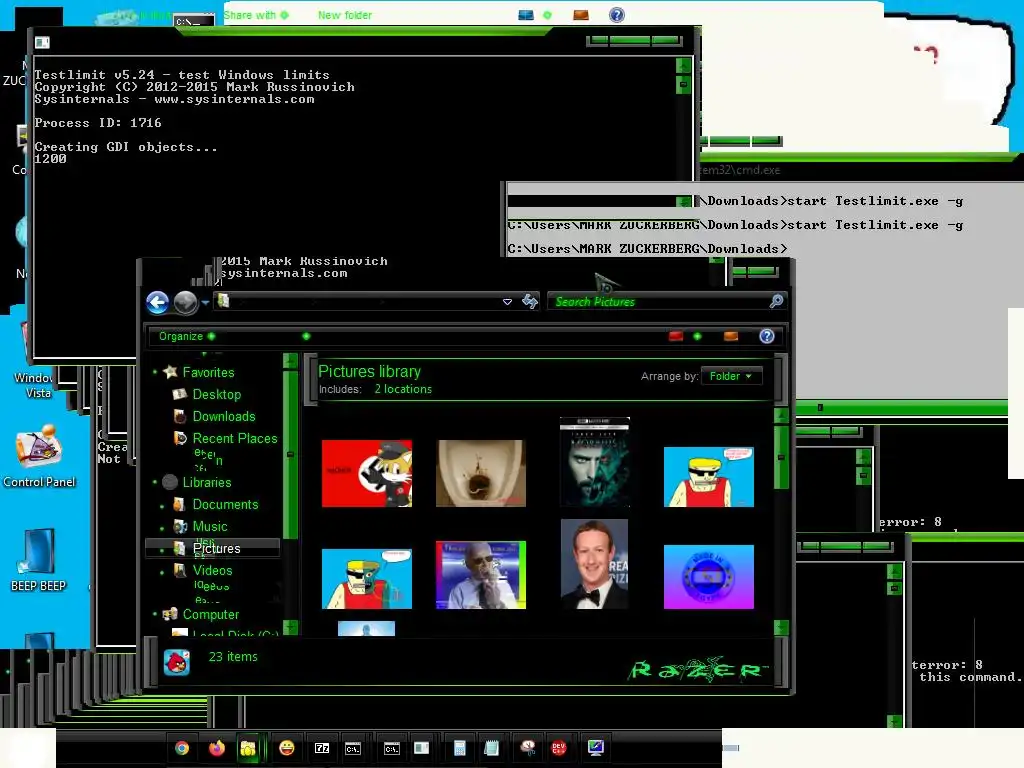Open Firefox from taskbar
Screen dimensions: 1024x768
tap(217, 748)
